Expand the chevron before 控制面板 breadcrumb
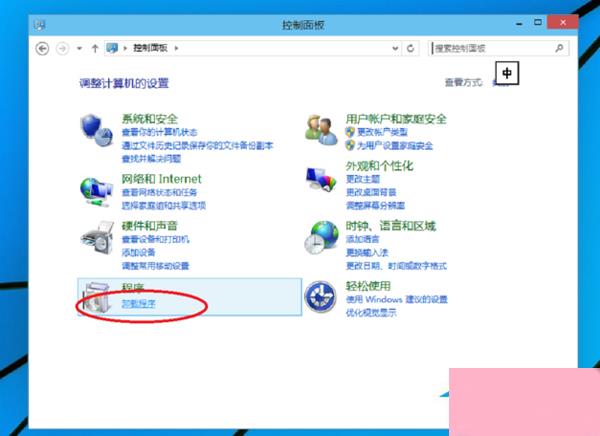 point(125,48)
